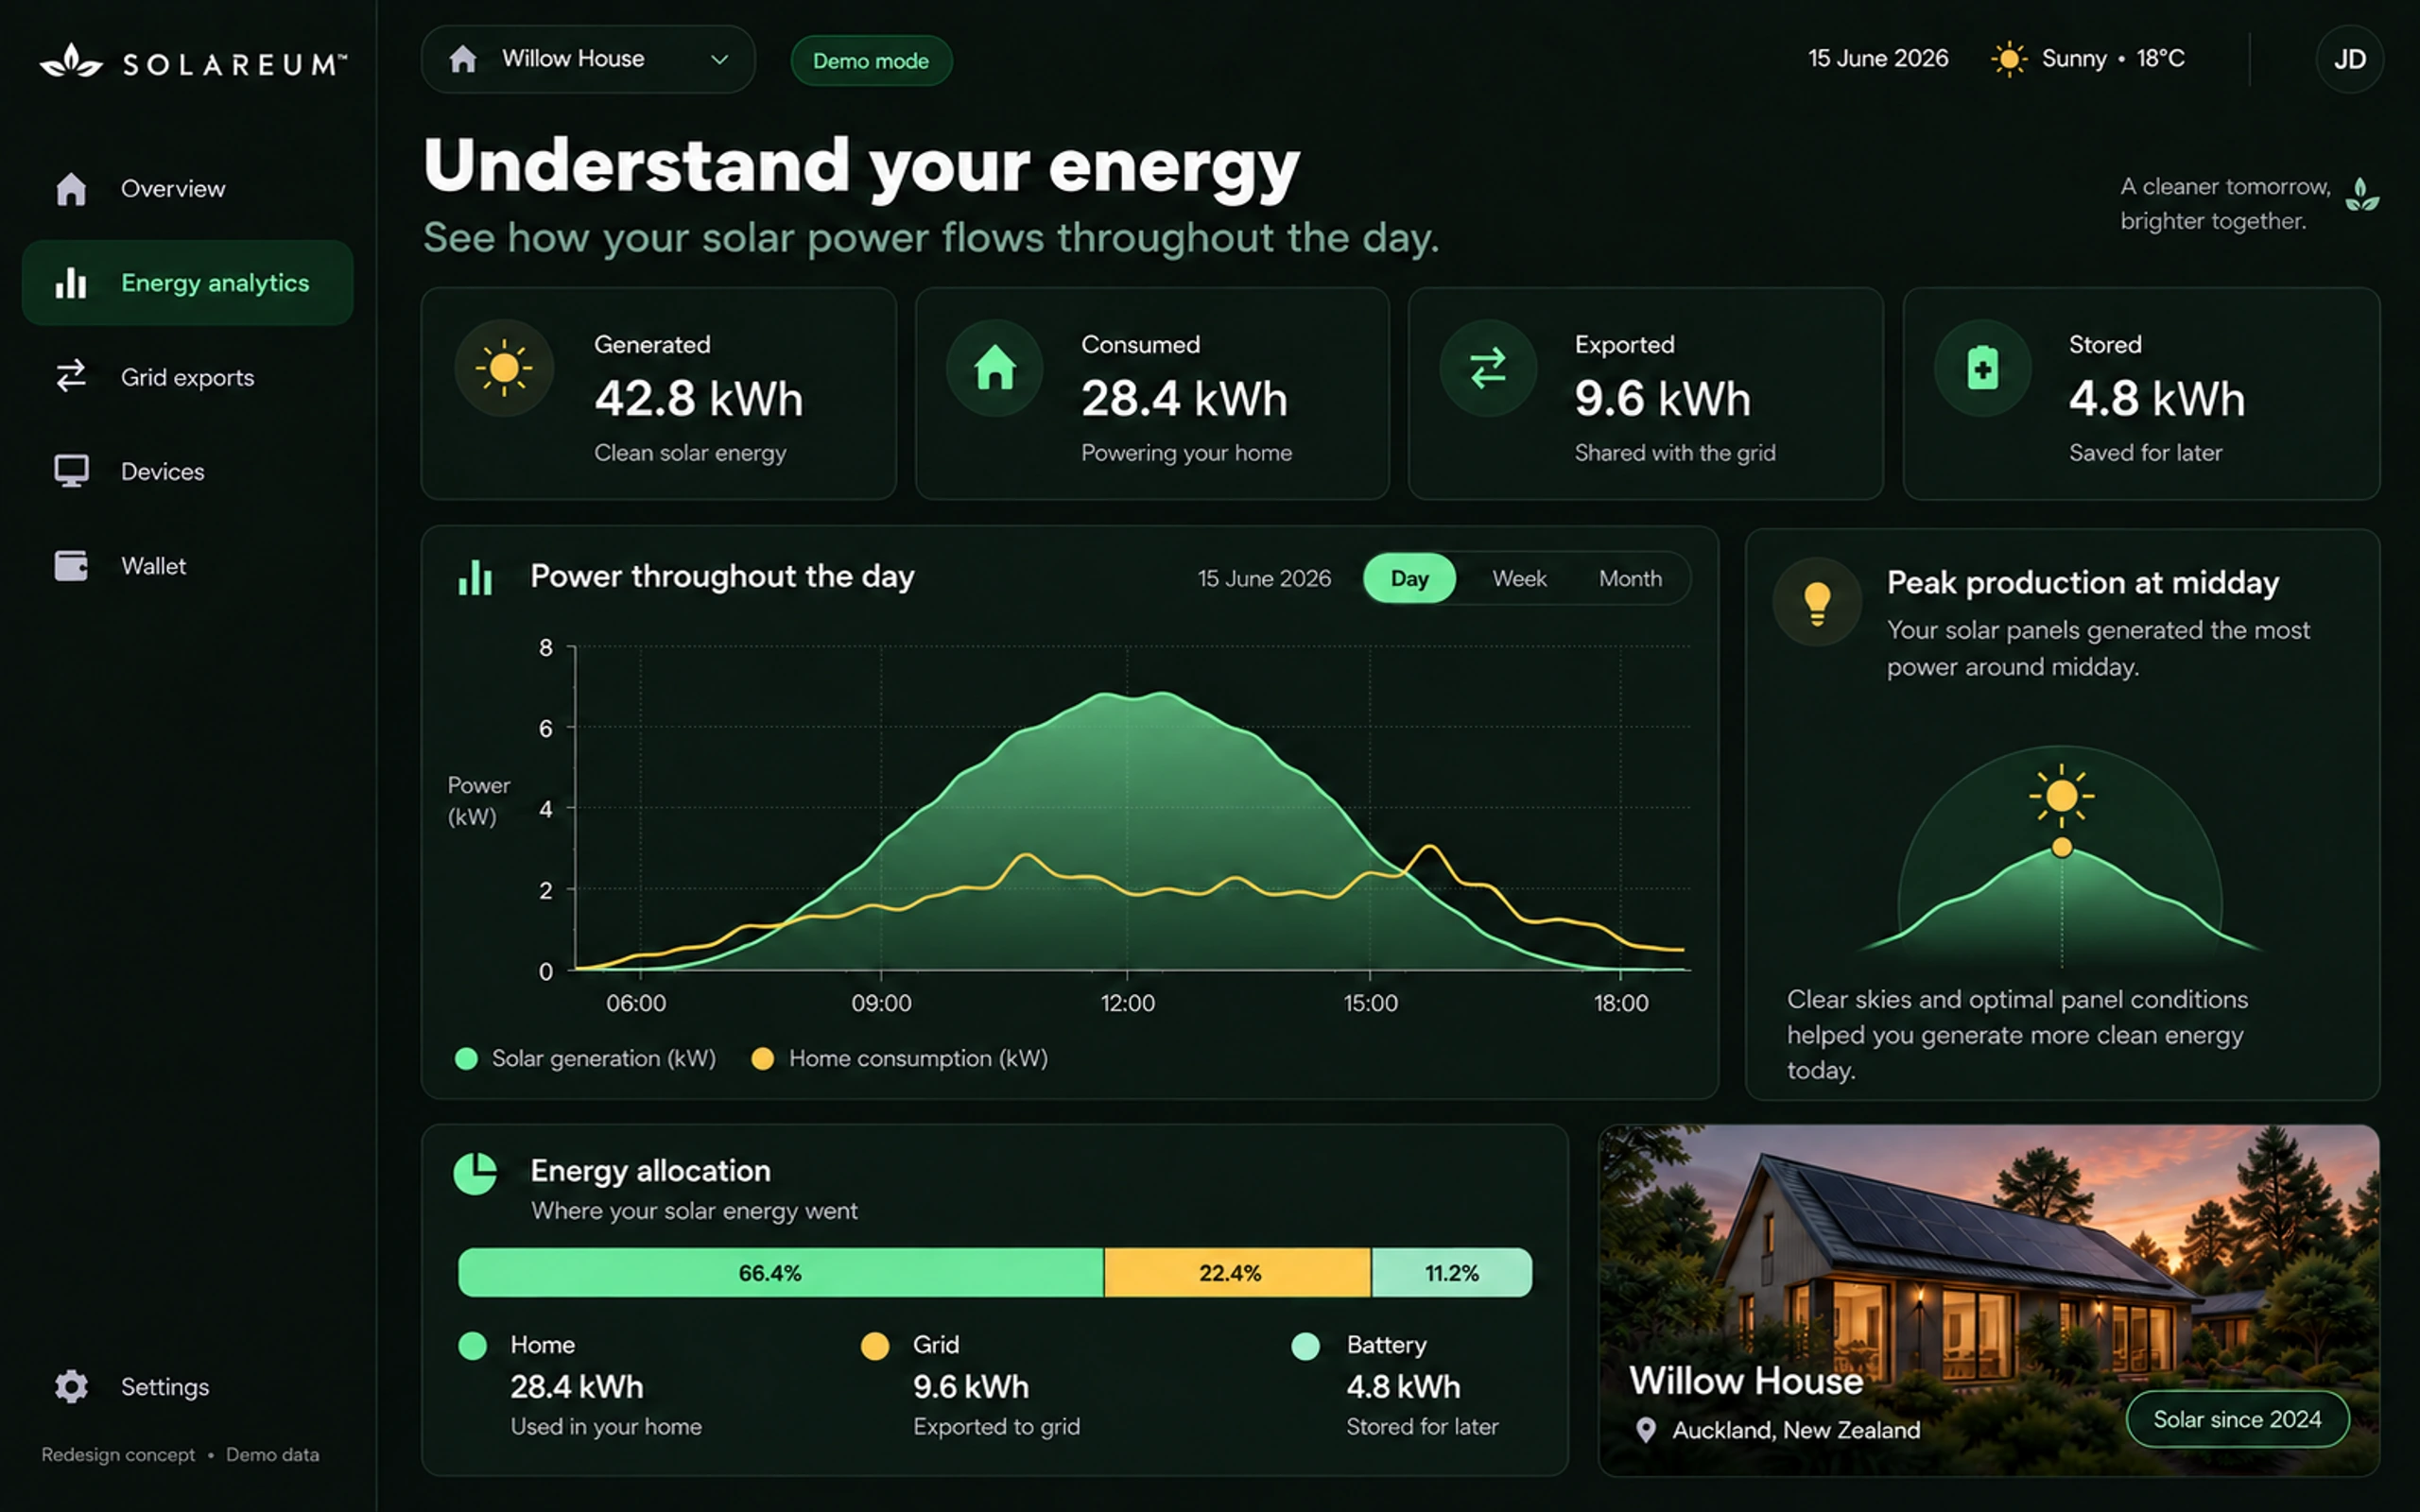Click the Solar since 2024 badge

[2237, 1419]
